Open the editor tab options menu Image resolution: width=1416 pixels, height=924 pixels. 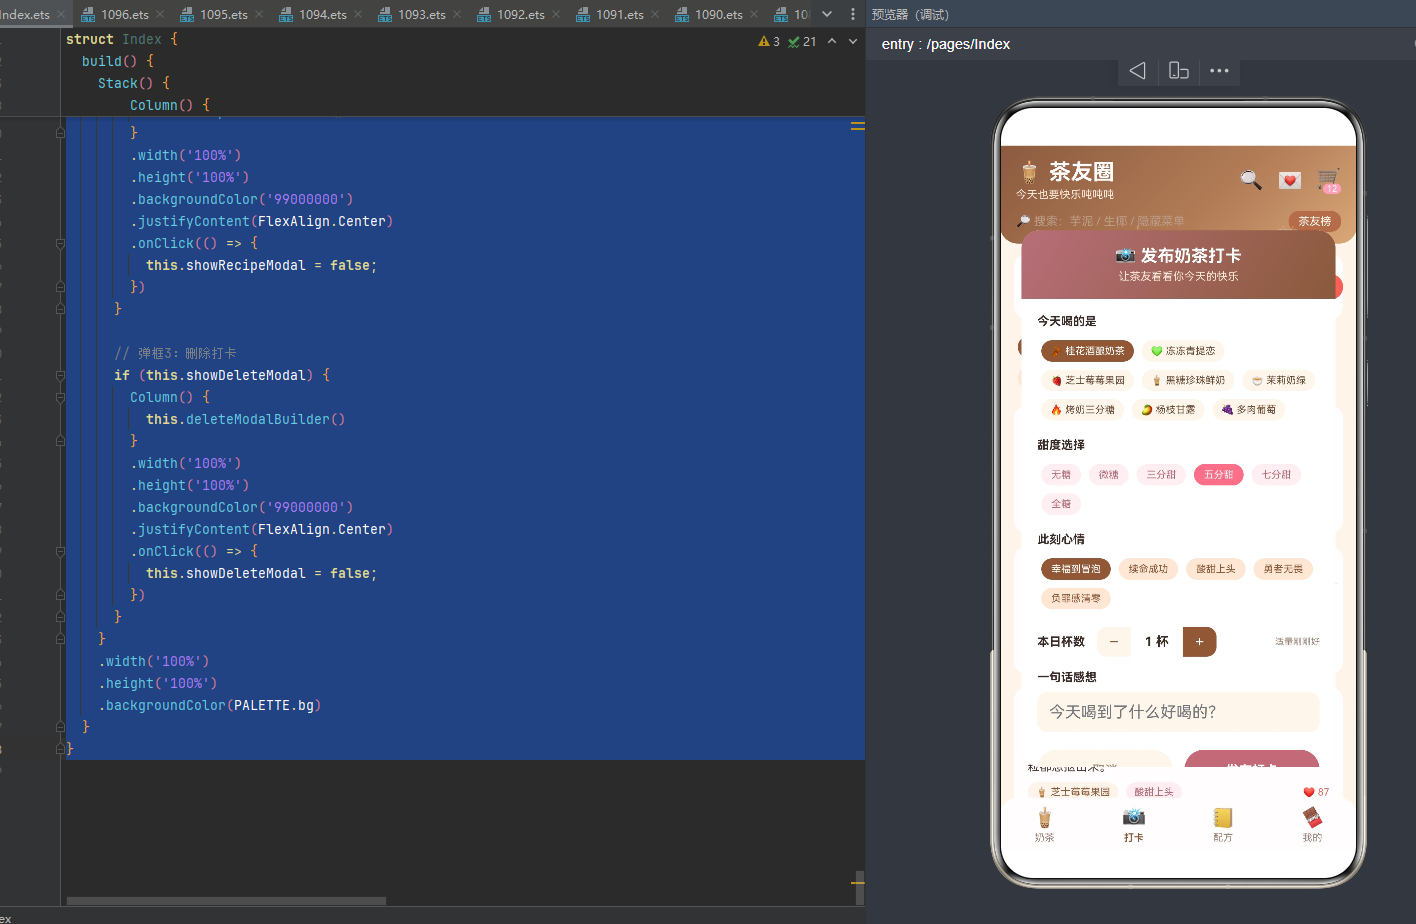point(852,14)
